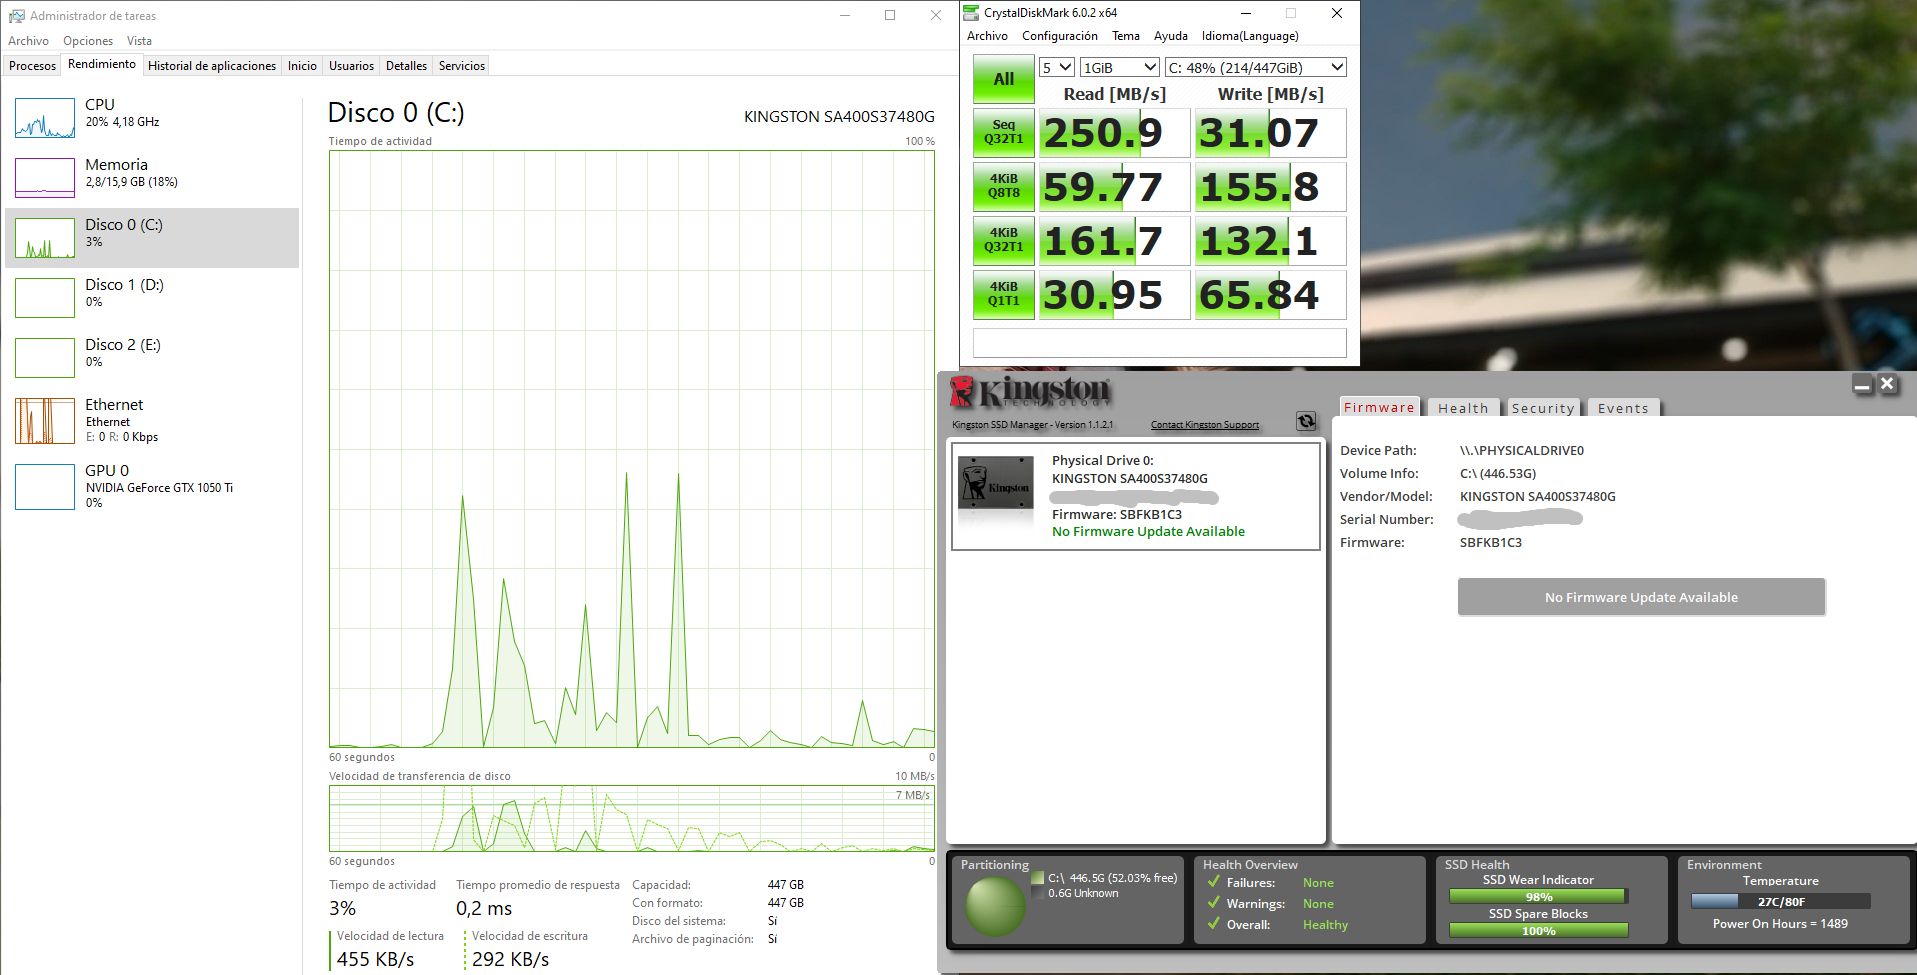Open the Ethernet performance view
Image resolution: width=1917 pixels, height=975 pixels.
click(152, 421)
